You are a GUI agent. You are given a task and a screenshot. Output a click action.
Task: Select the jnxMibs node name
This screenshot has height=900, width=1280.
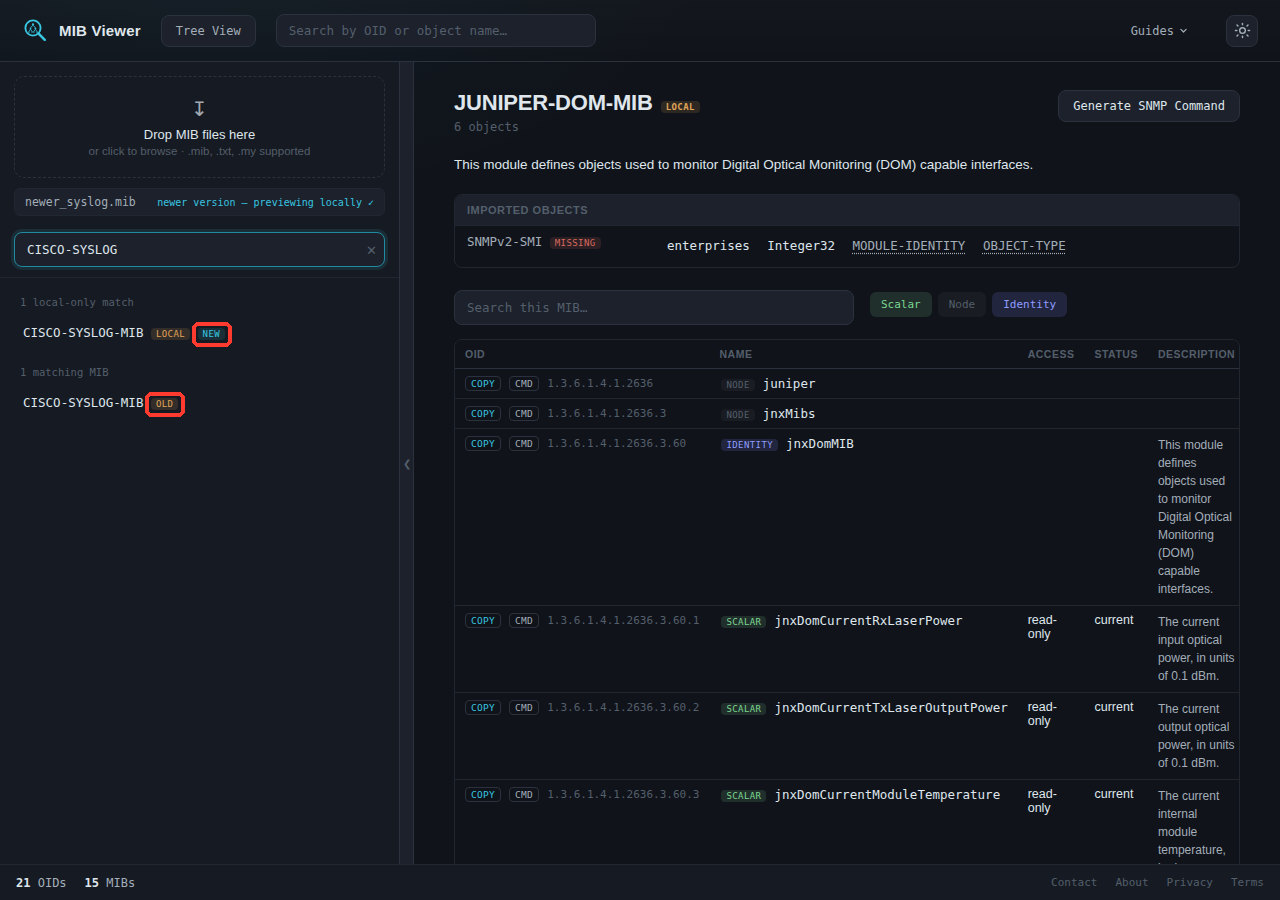click(789, 414)
